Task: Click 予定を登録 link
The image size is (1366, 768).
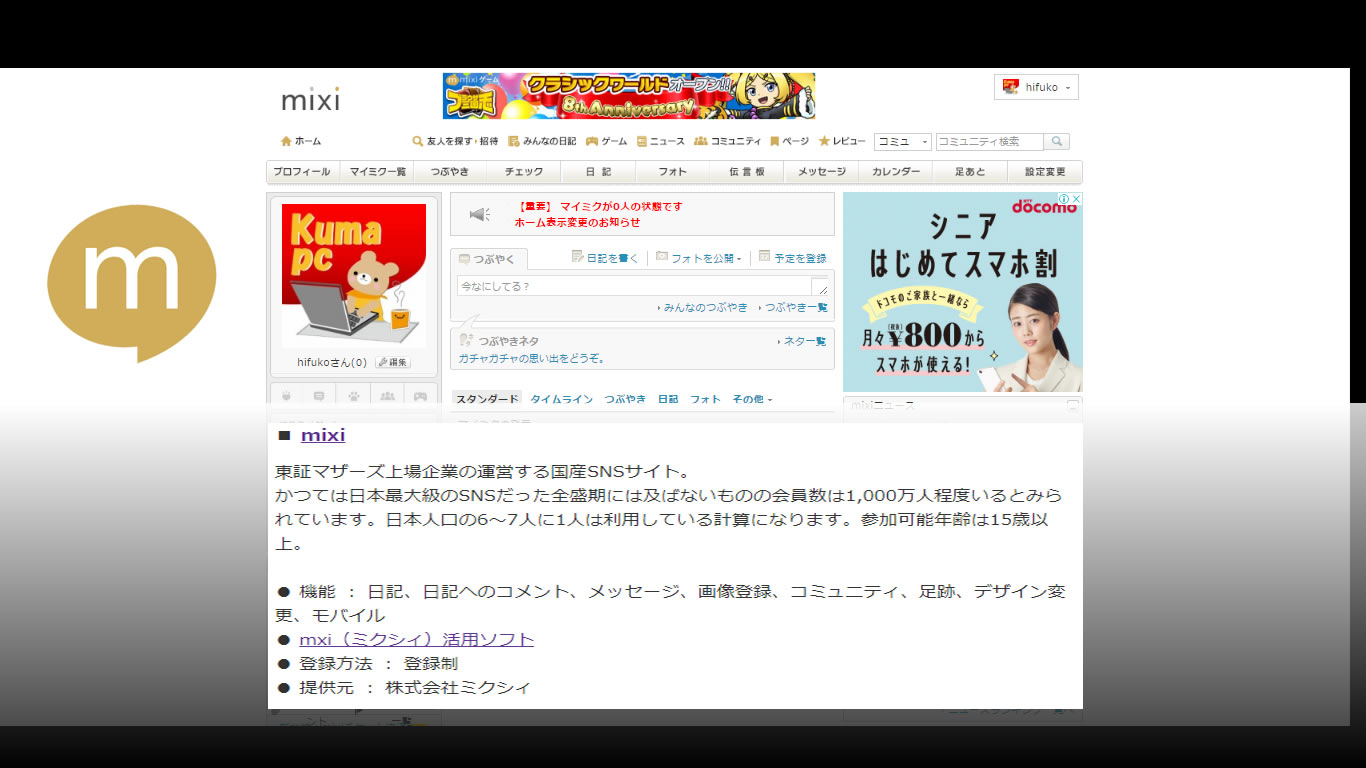Action: tap(793, 258)
